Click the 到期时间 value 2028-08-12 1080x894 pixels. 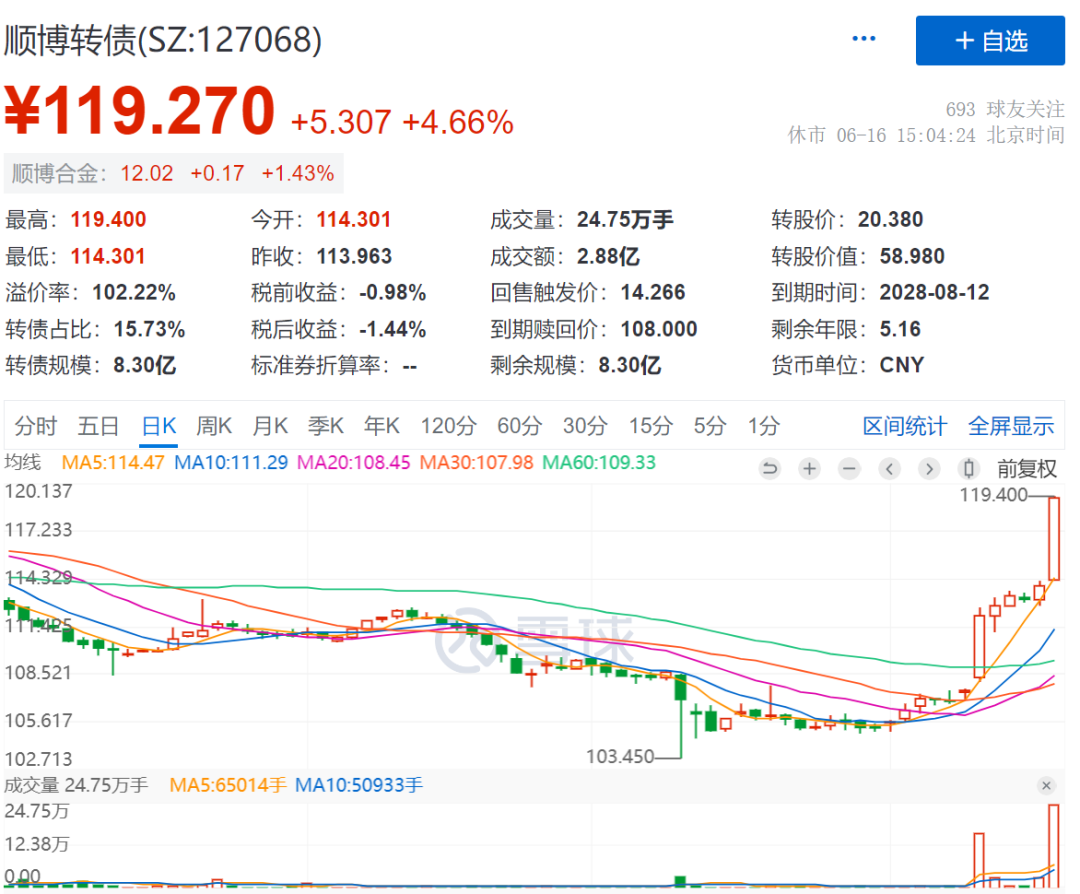coord(934,293)
